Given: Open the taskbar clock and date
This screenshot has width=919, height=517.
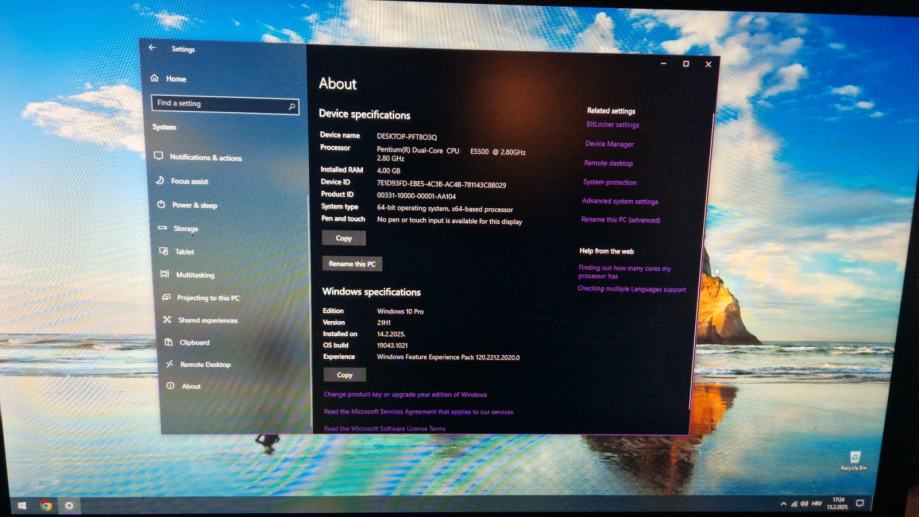Looking at the screenshot, I should click(838, 503).
